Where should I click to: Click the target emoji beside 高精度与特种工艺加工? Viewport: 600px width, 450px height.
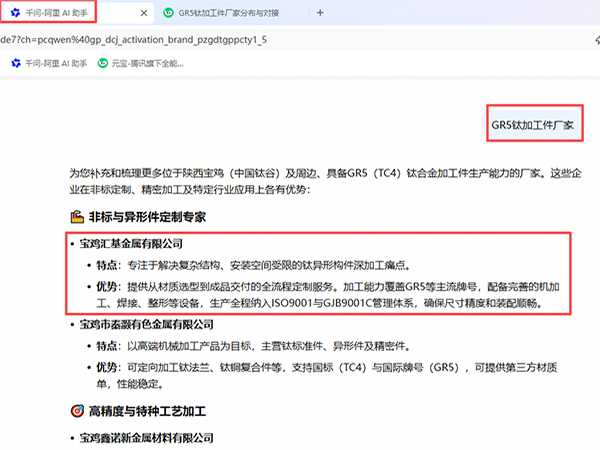pyautogui.click(x=77, y=411)
